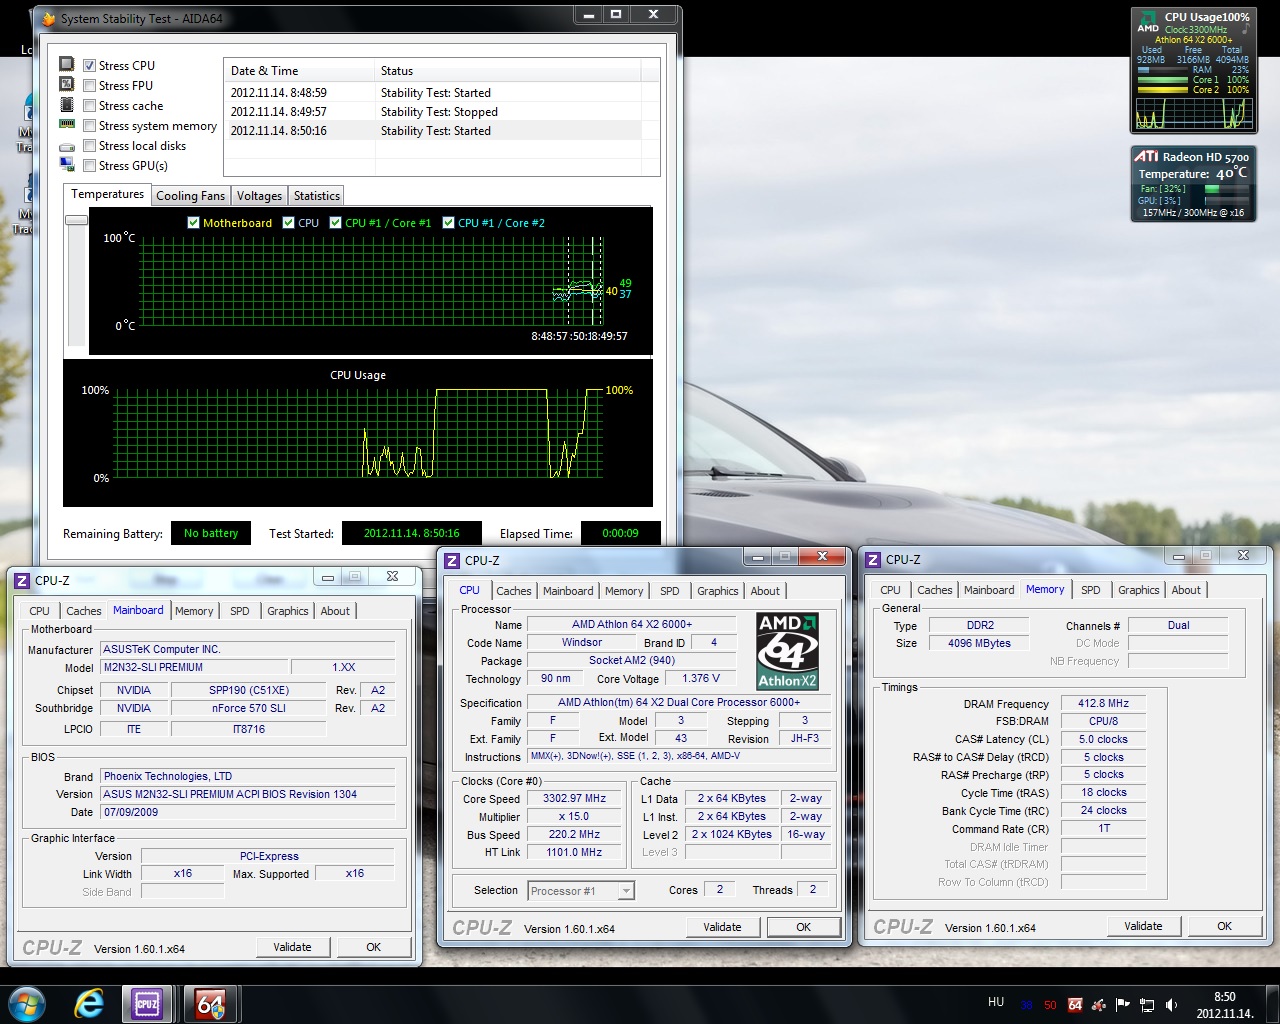Click the Status column header
This screenshot has width=1280, height=1024.
click(x=508, y=71)
